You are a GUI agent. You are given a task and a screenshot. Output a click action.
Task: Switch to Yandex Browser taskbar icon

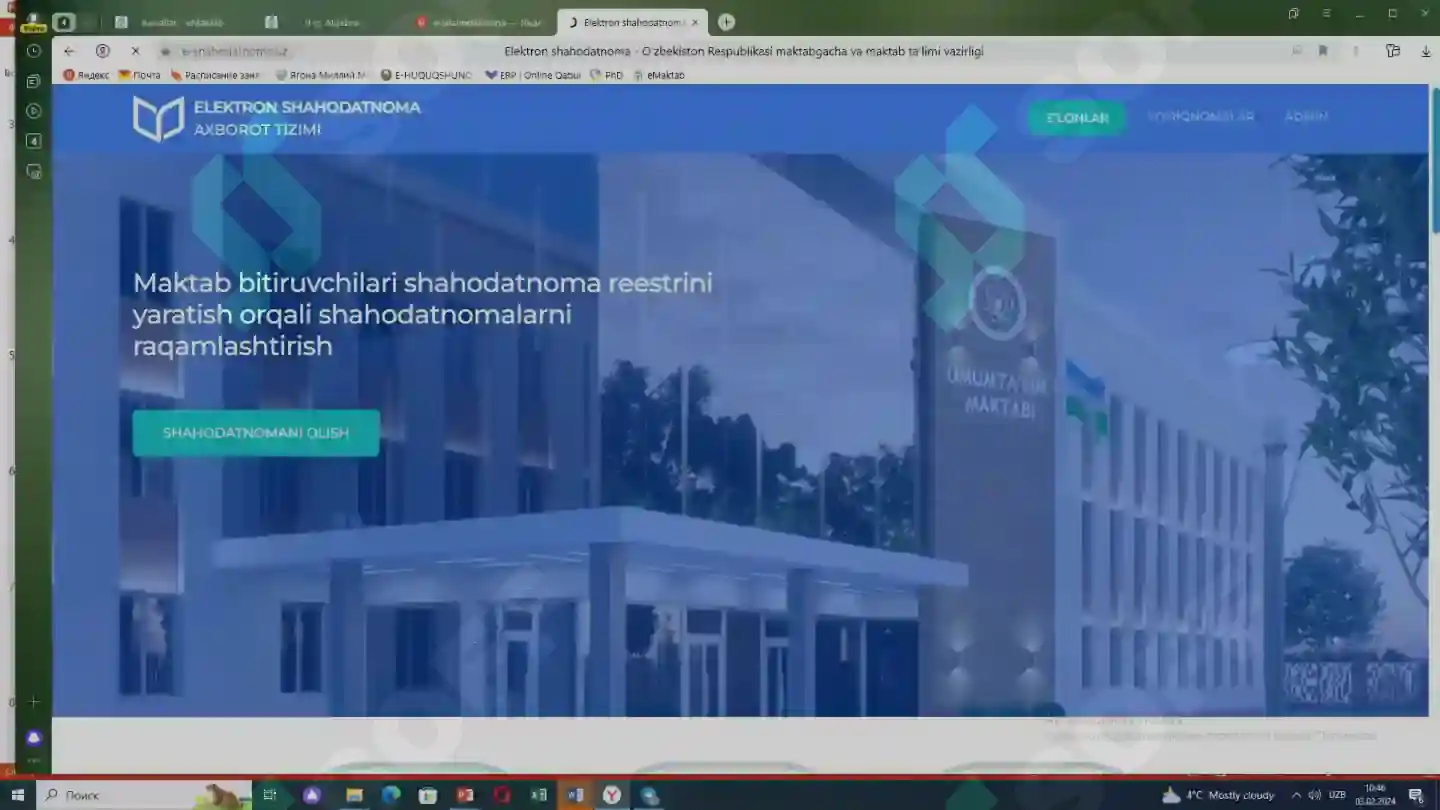[x=612, y=795]
